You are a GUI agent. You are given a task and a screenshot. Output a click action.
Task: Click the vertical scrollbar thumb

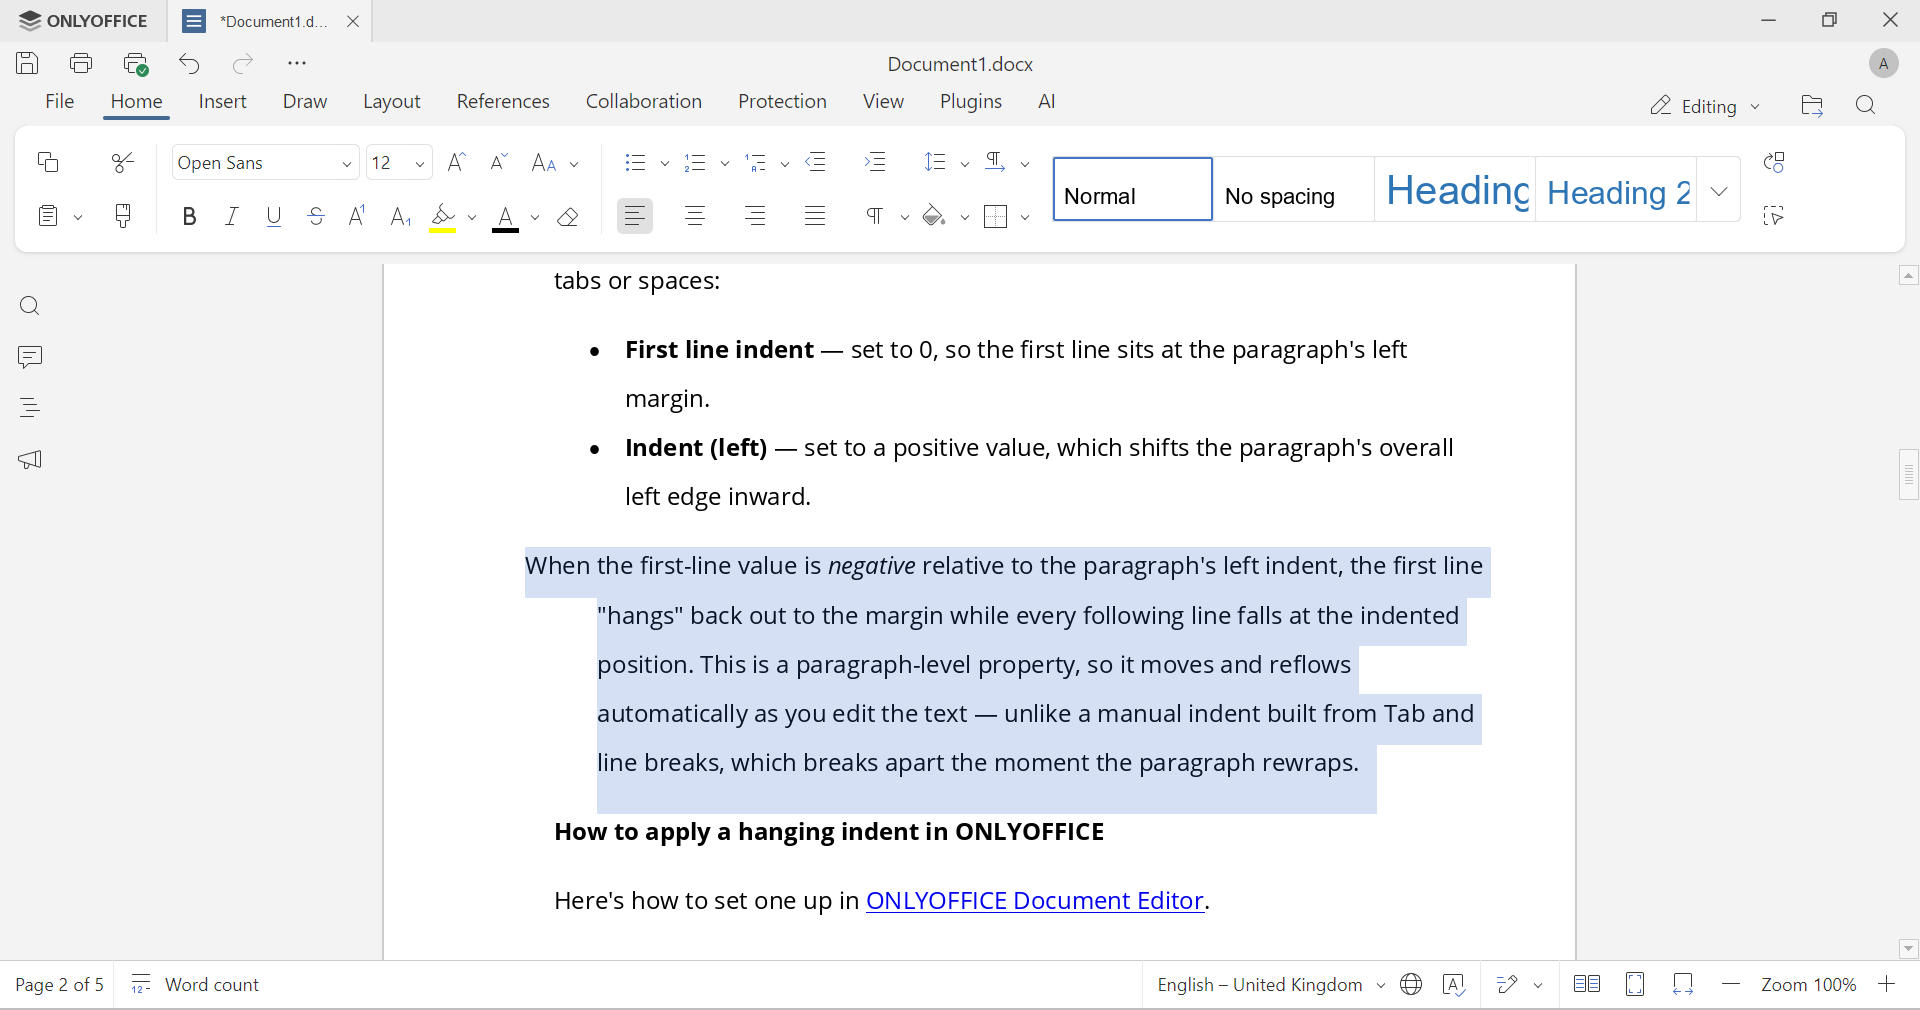click(x=1909, y=474)
